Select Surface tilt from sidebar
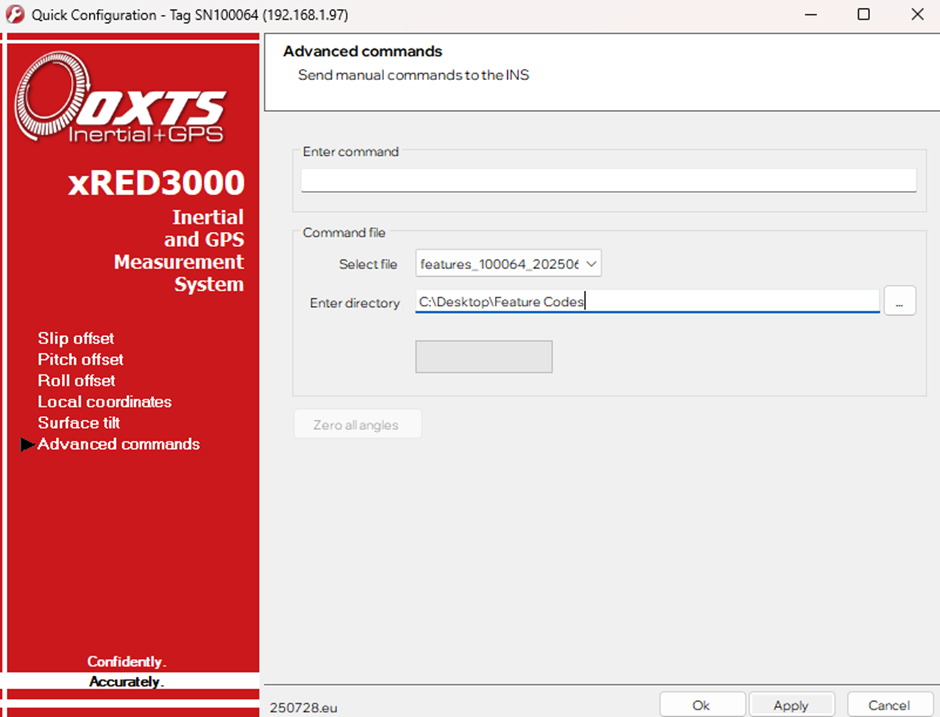 click(x=78, y=422)
